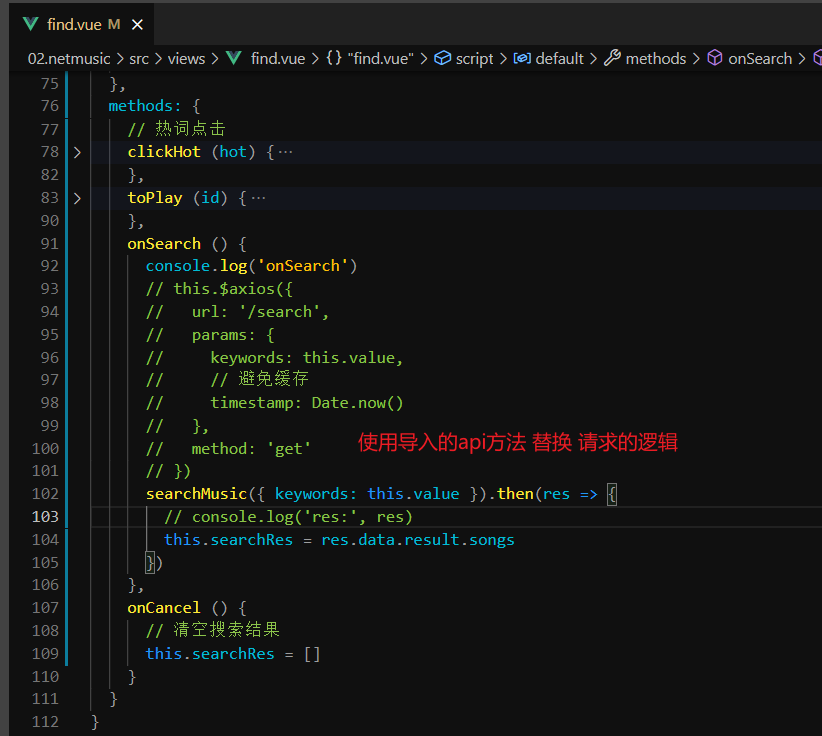Viewport: 822px width, 736px height.
Task: Click the commented this.$axios line
Action: tap(219, 289)
